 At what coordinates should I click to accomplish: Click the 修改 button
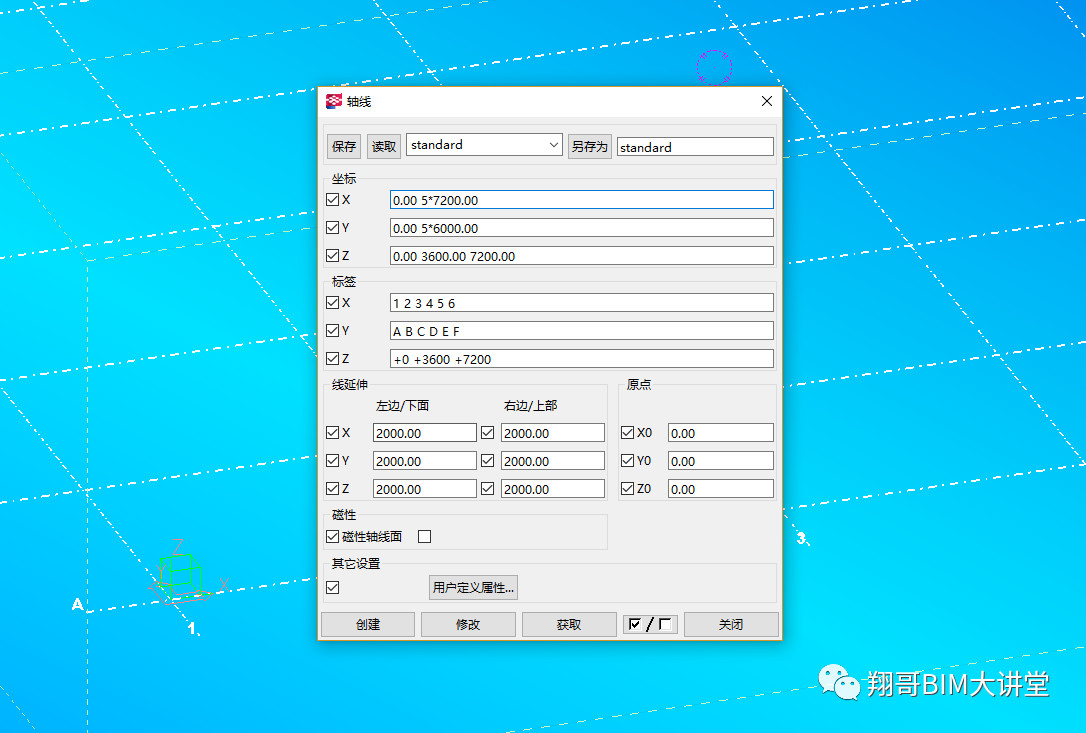pyautogui.click(x=468, y=624)
